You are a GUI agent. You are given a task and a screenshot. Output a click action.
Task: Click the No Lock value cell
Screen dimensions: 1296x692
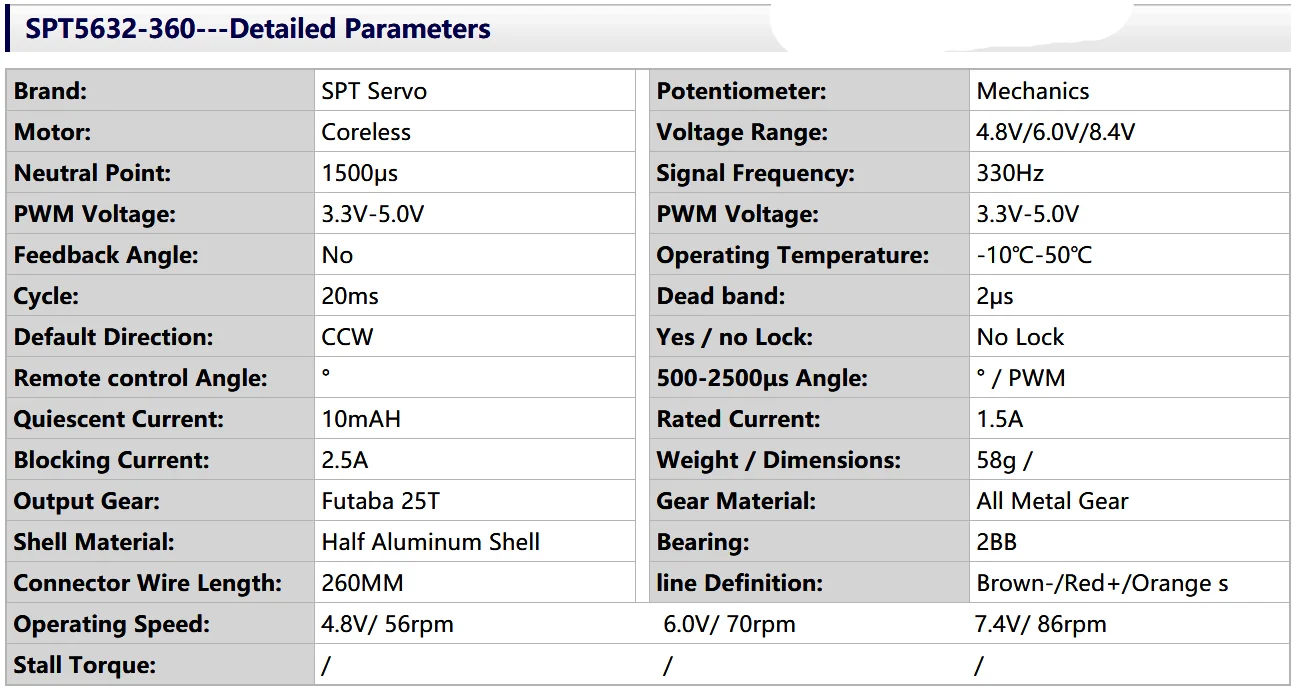tap(1020, 337)
